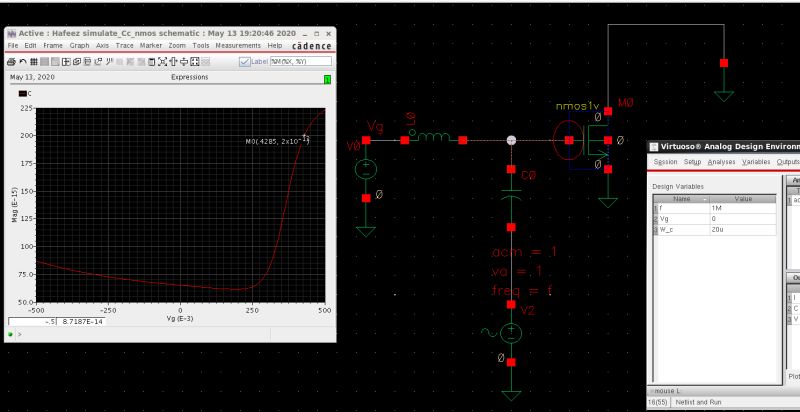Sort by the Name column header

(x=681, y=199)
